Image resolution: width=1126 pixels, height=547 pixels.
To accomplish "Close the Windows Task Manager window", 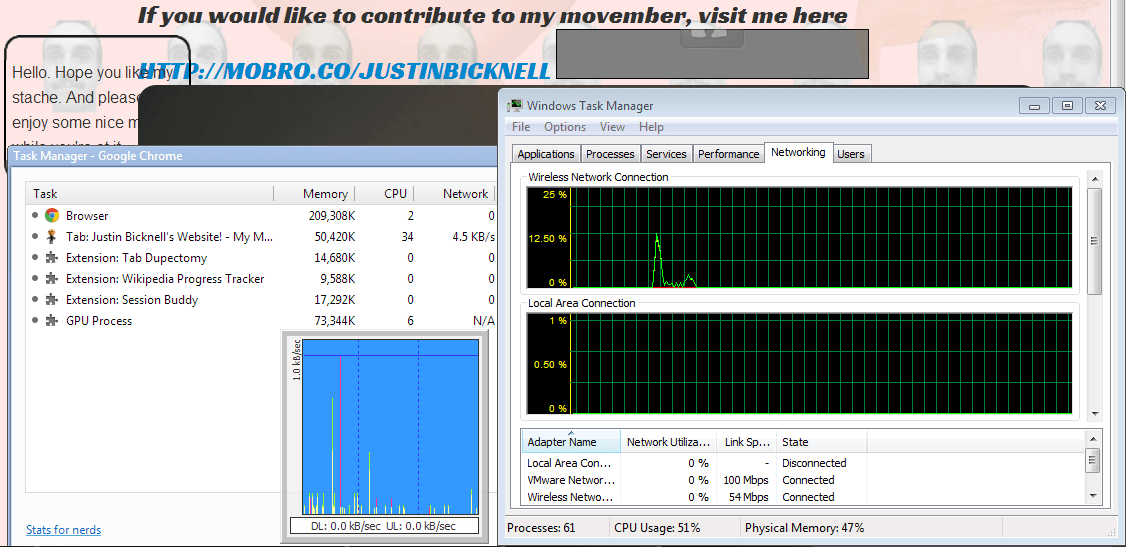I will pos(1100,106).
